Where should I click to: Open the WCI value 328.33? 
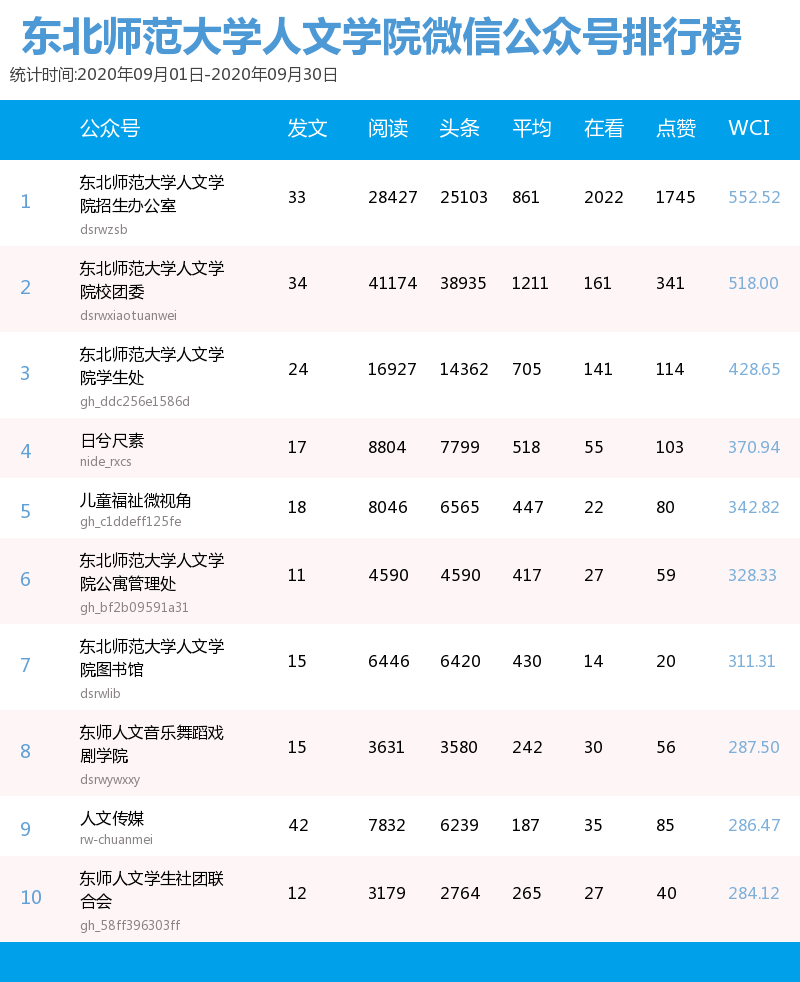(x=752, y=575)
